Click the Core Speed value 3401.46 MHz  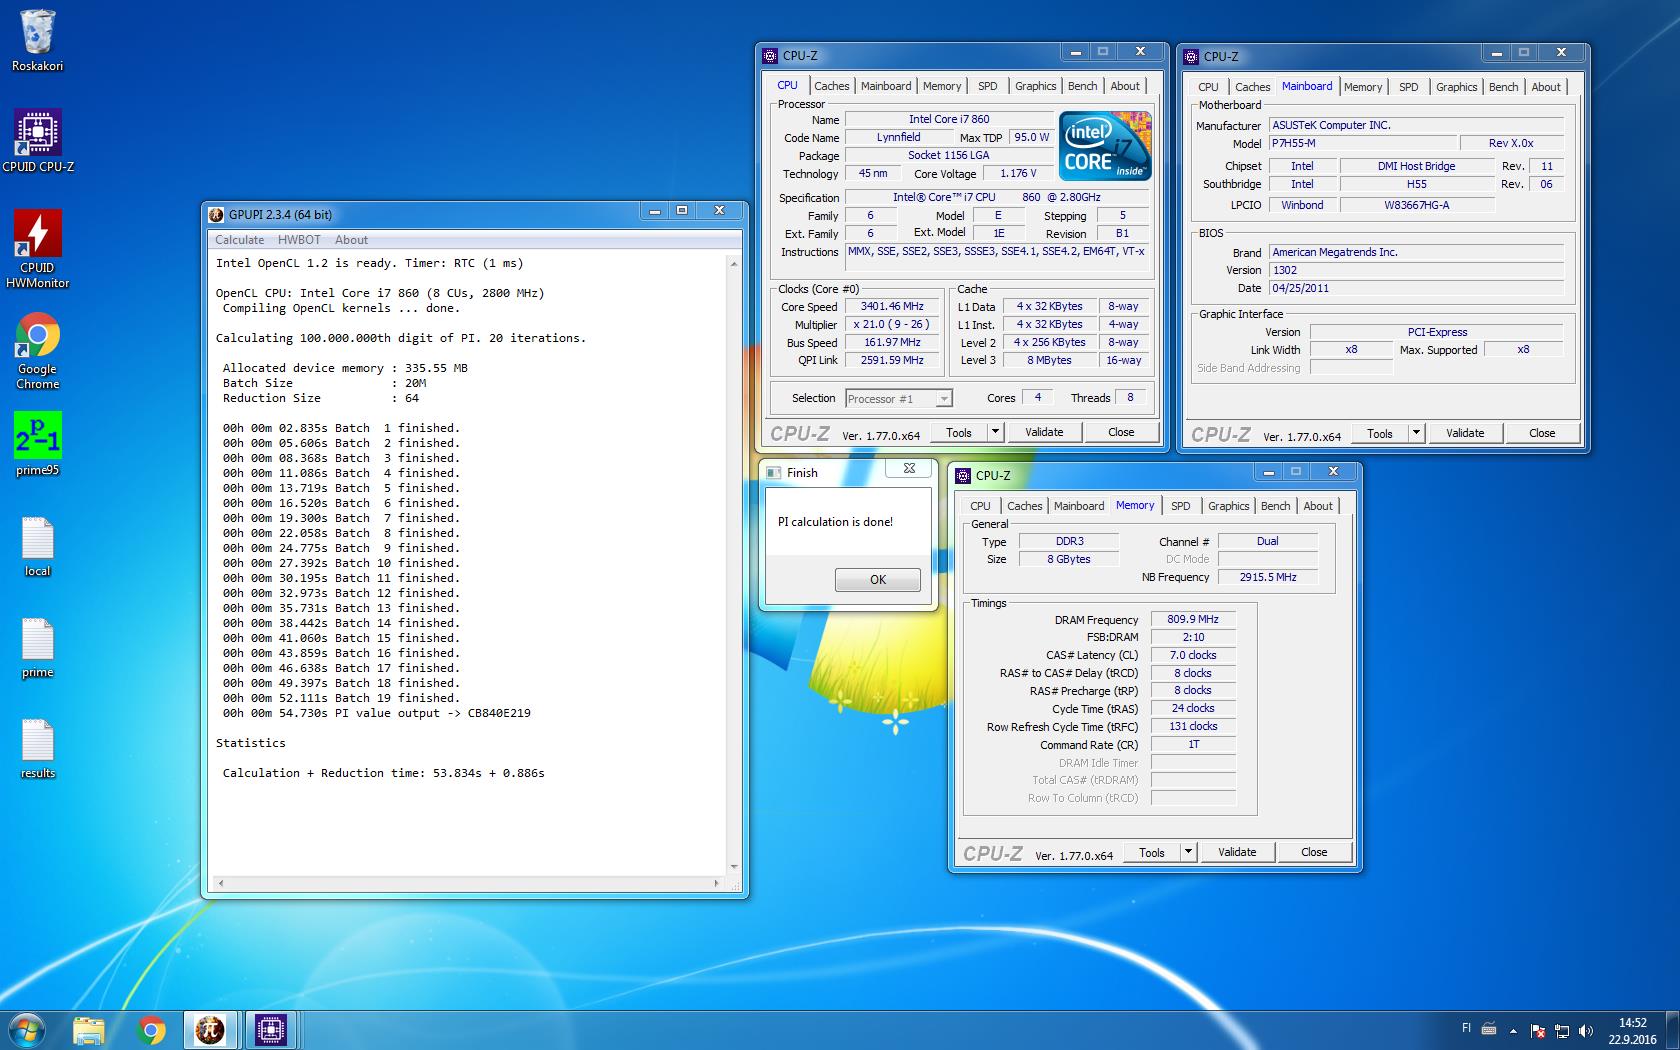(892, 307)
